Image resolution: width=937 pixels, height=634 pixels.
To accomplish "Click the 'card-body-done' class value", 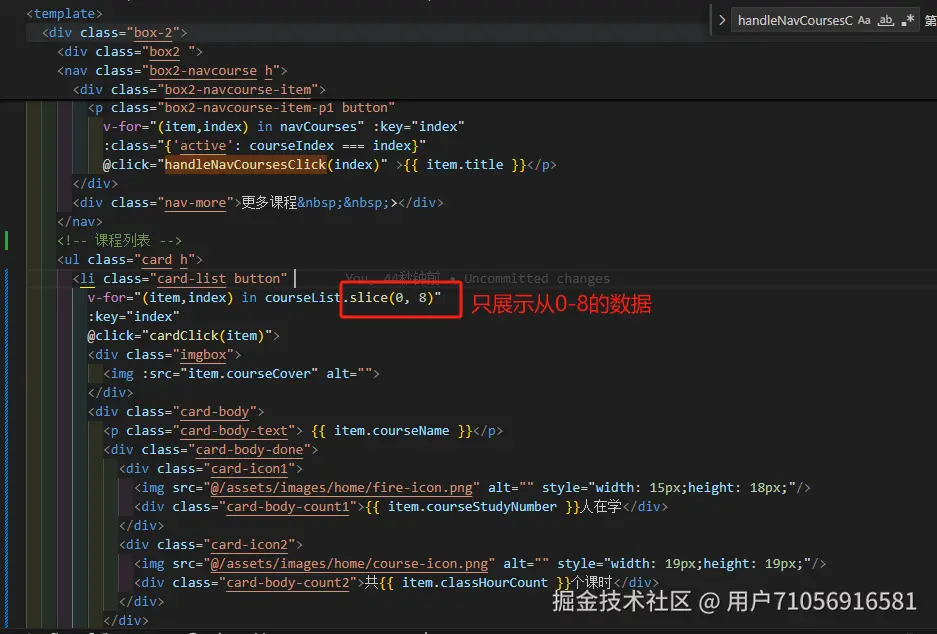I will pos(249,450).
